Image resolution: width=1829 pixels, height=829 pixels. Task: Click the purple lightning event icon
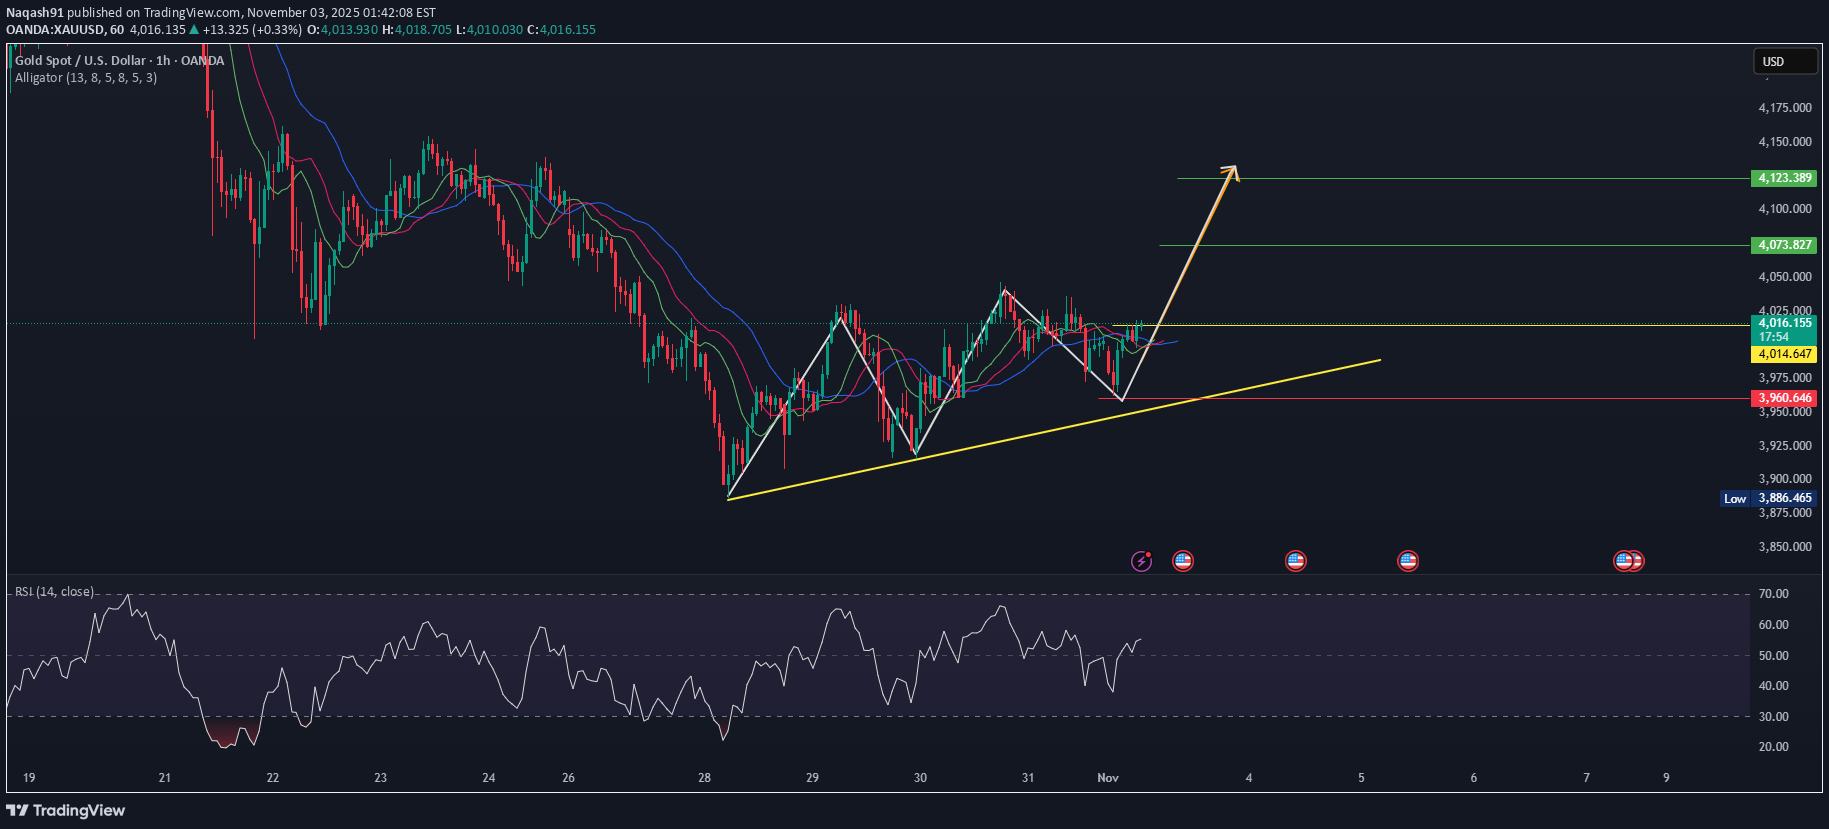click(x=1141, y=561)
